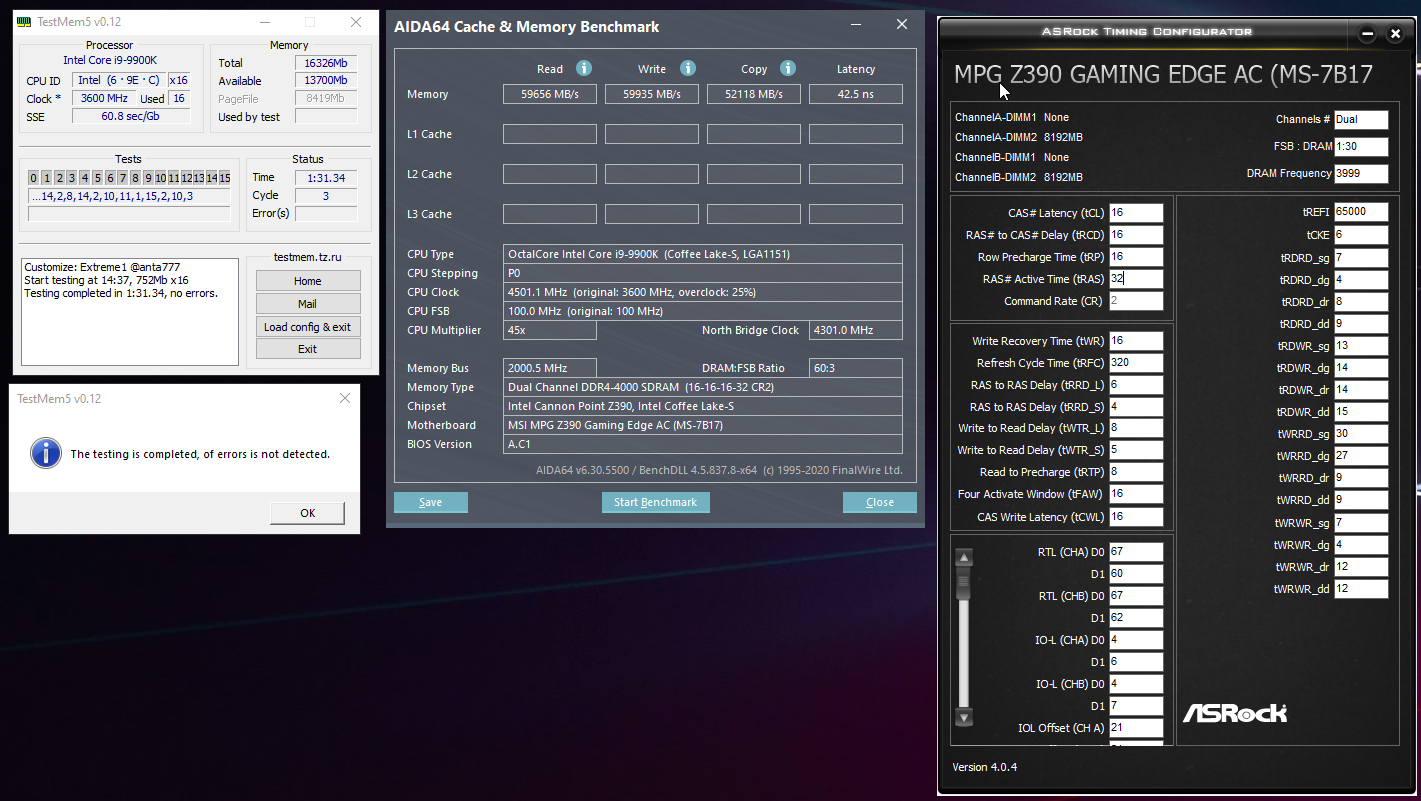
Task: Focus the tRDRD_dd field
Action: point(1361,324)
